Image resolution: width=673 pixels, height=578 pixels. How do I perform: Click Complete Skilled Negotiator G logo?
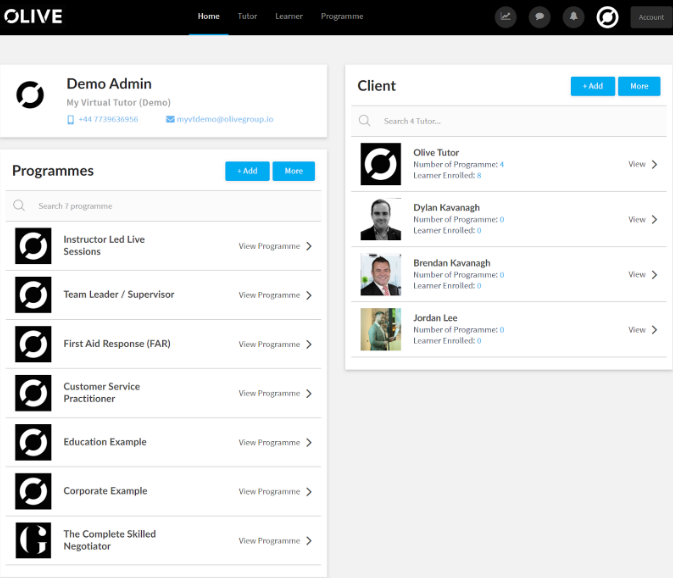[x=33, y=540]
